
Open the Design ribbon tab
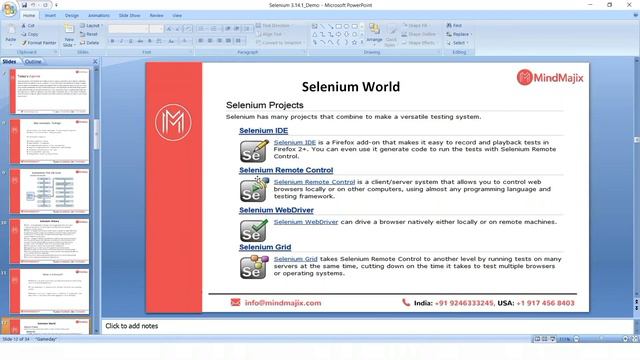click(x=72, y=16)
